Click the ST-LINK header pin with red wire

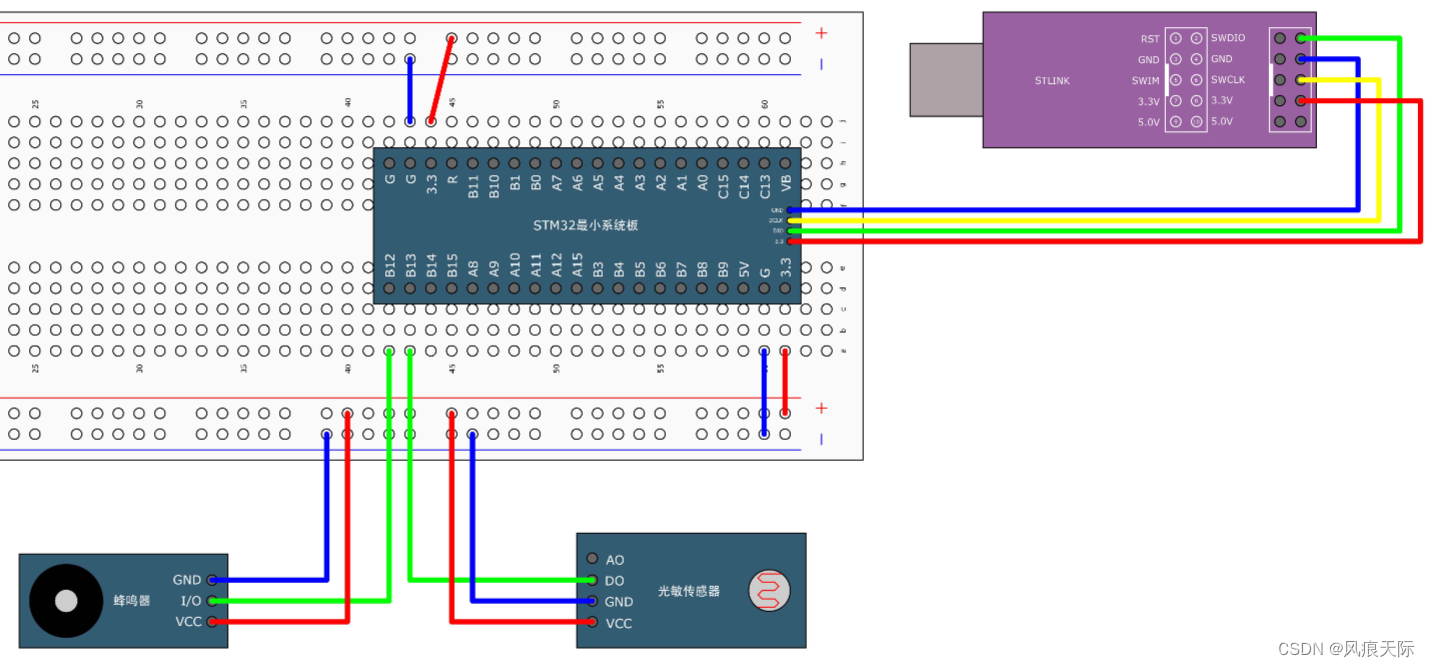[1300, 100]
